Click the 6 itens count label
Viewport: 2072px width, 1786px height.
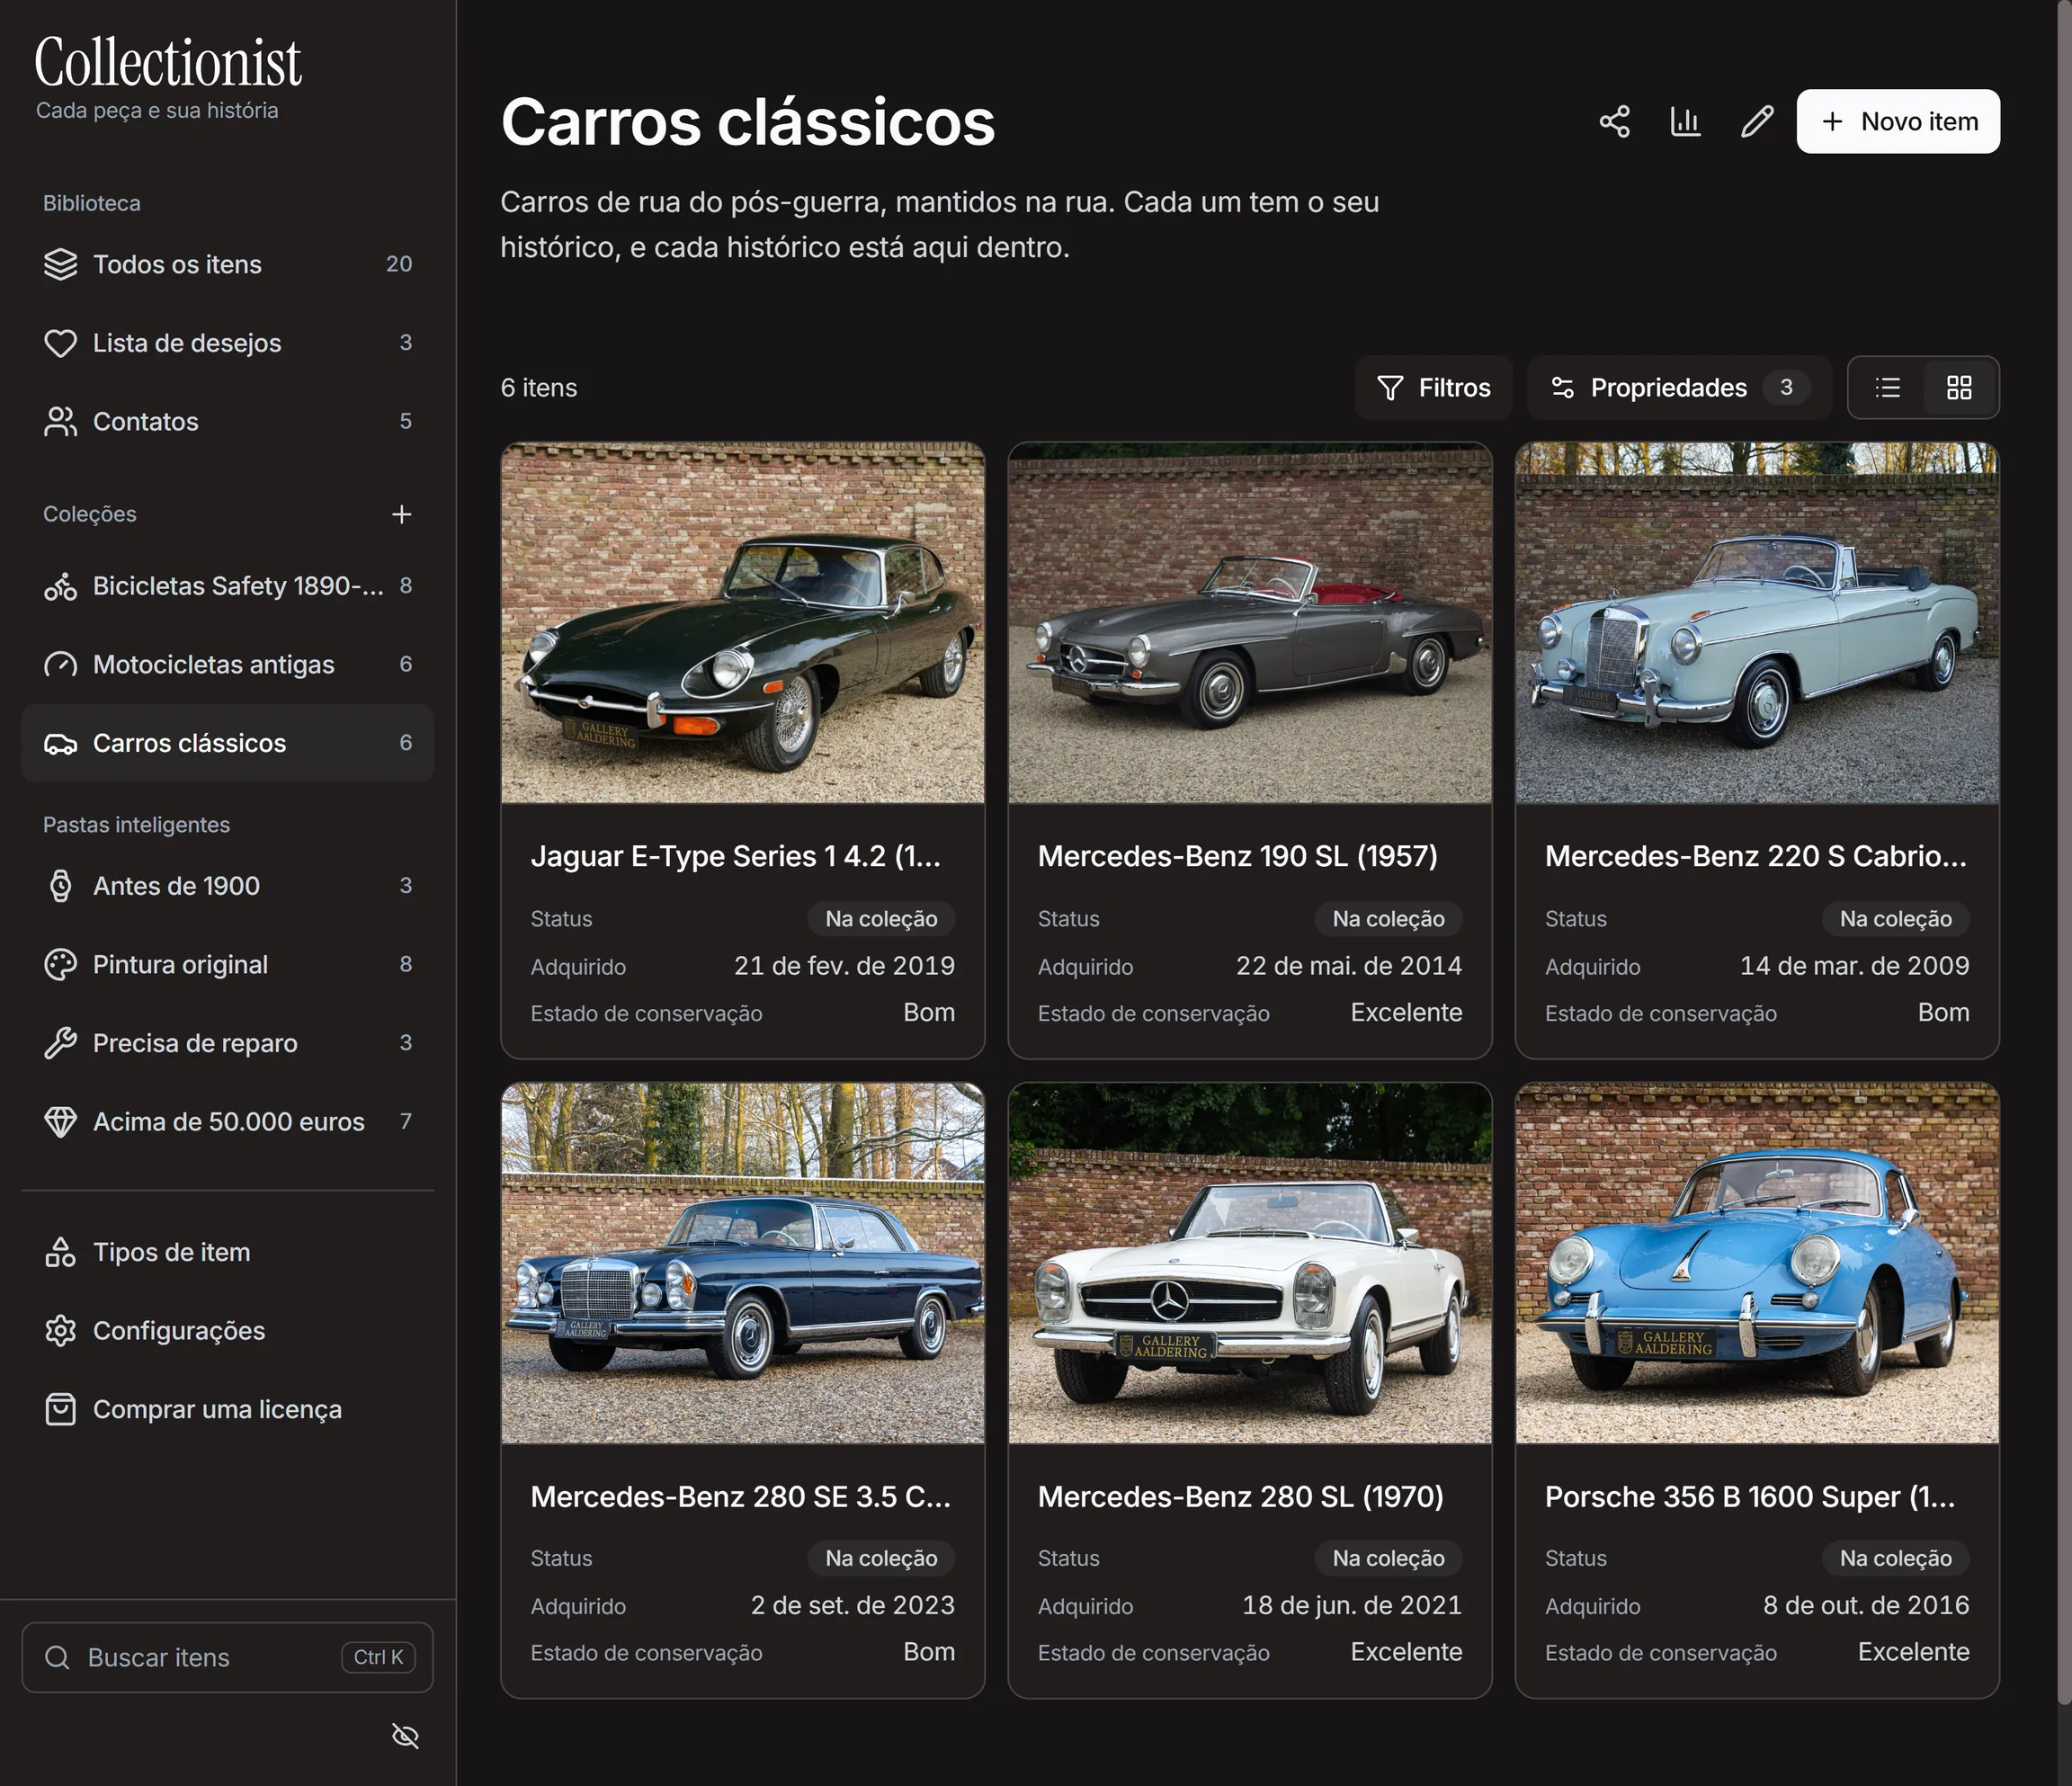point(539,387)
